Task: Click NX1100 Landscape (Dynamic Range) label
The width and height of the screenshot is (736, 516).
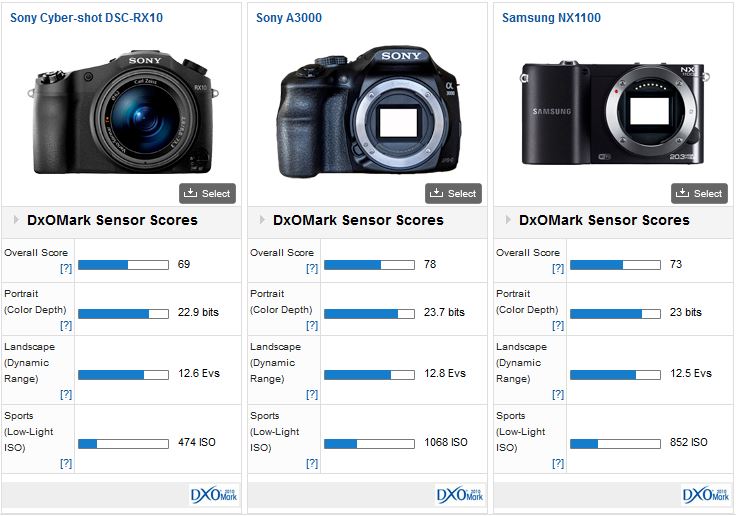Action: point(521,362)
